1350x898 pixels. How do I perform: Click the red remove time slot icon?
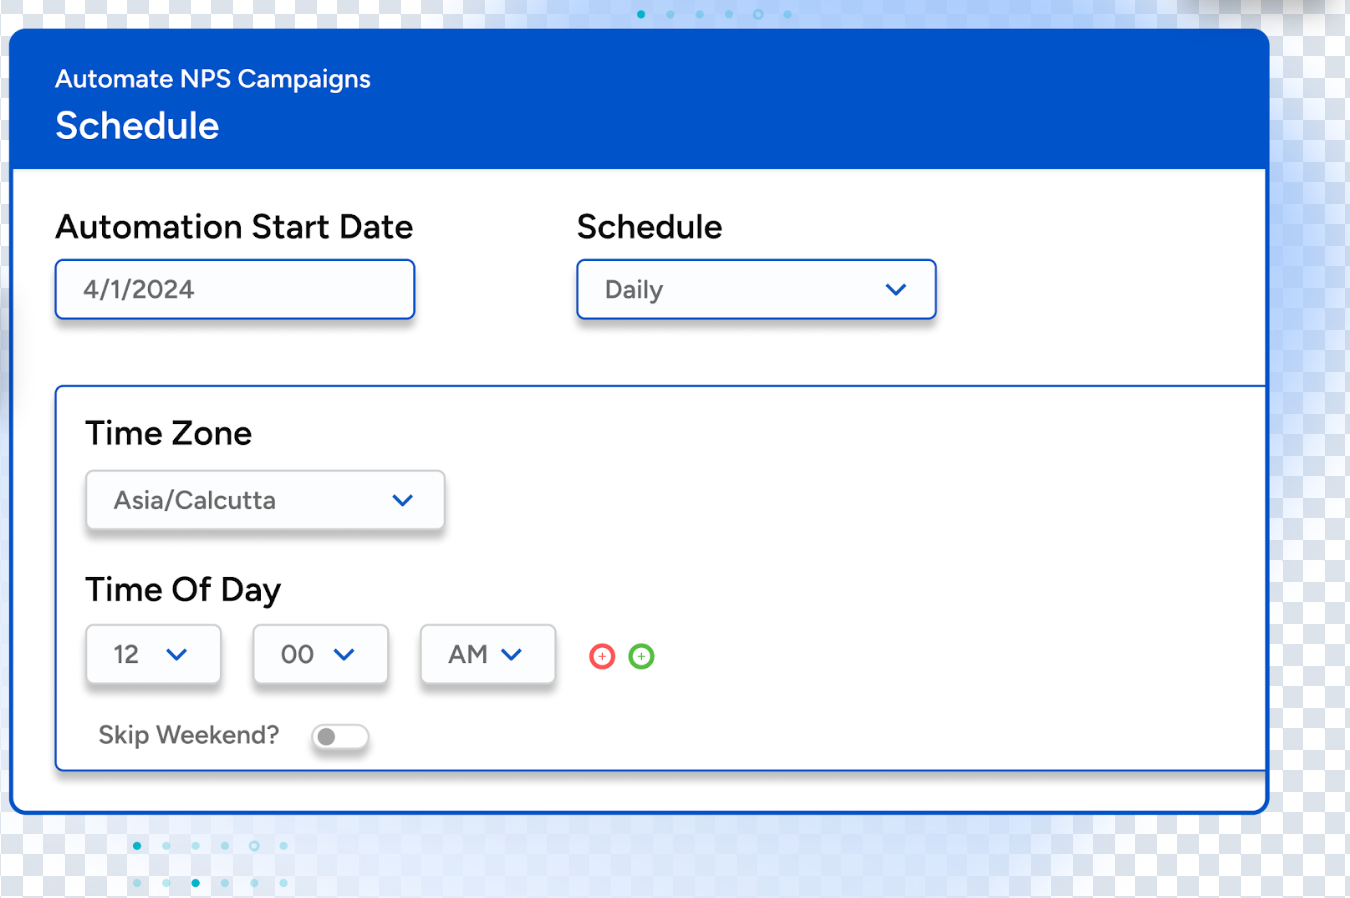[x=602, y=656]
